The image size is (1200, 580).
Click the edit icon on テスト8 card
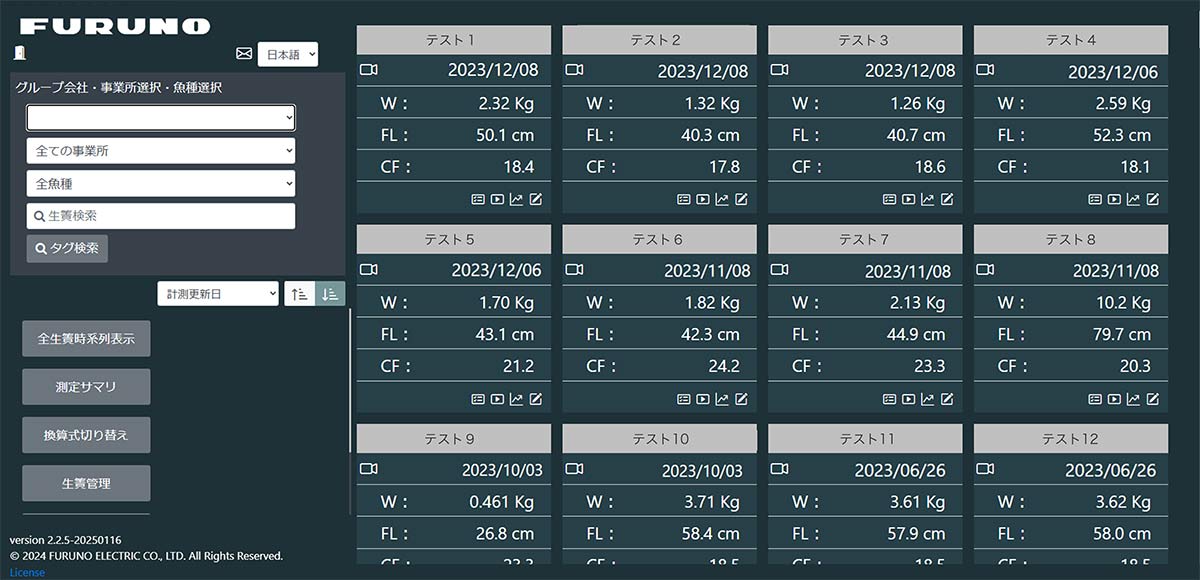1153,399
